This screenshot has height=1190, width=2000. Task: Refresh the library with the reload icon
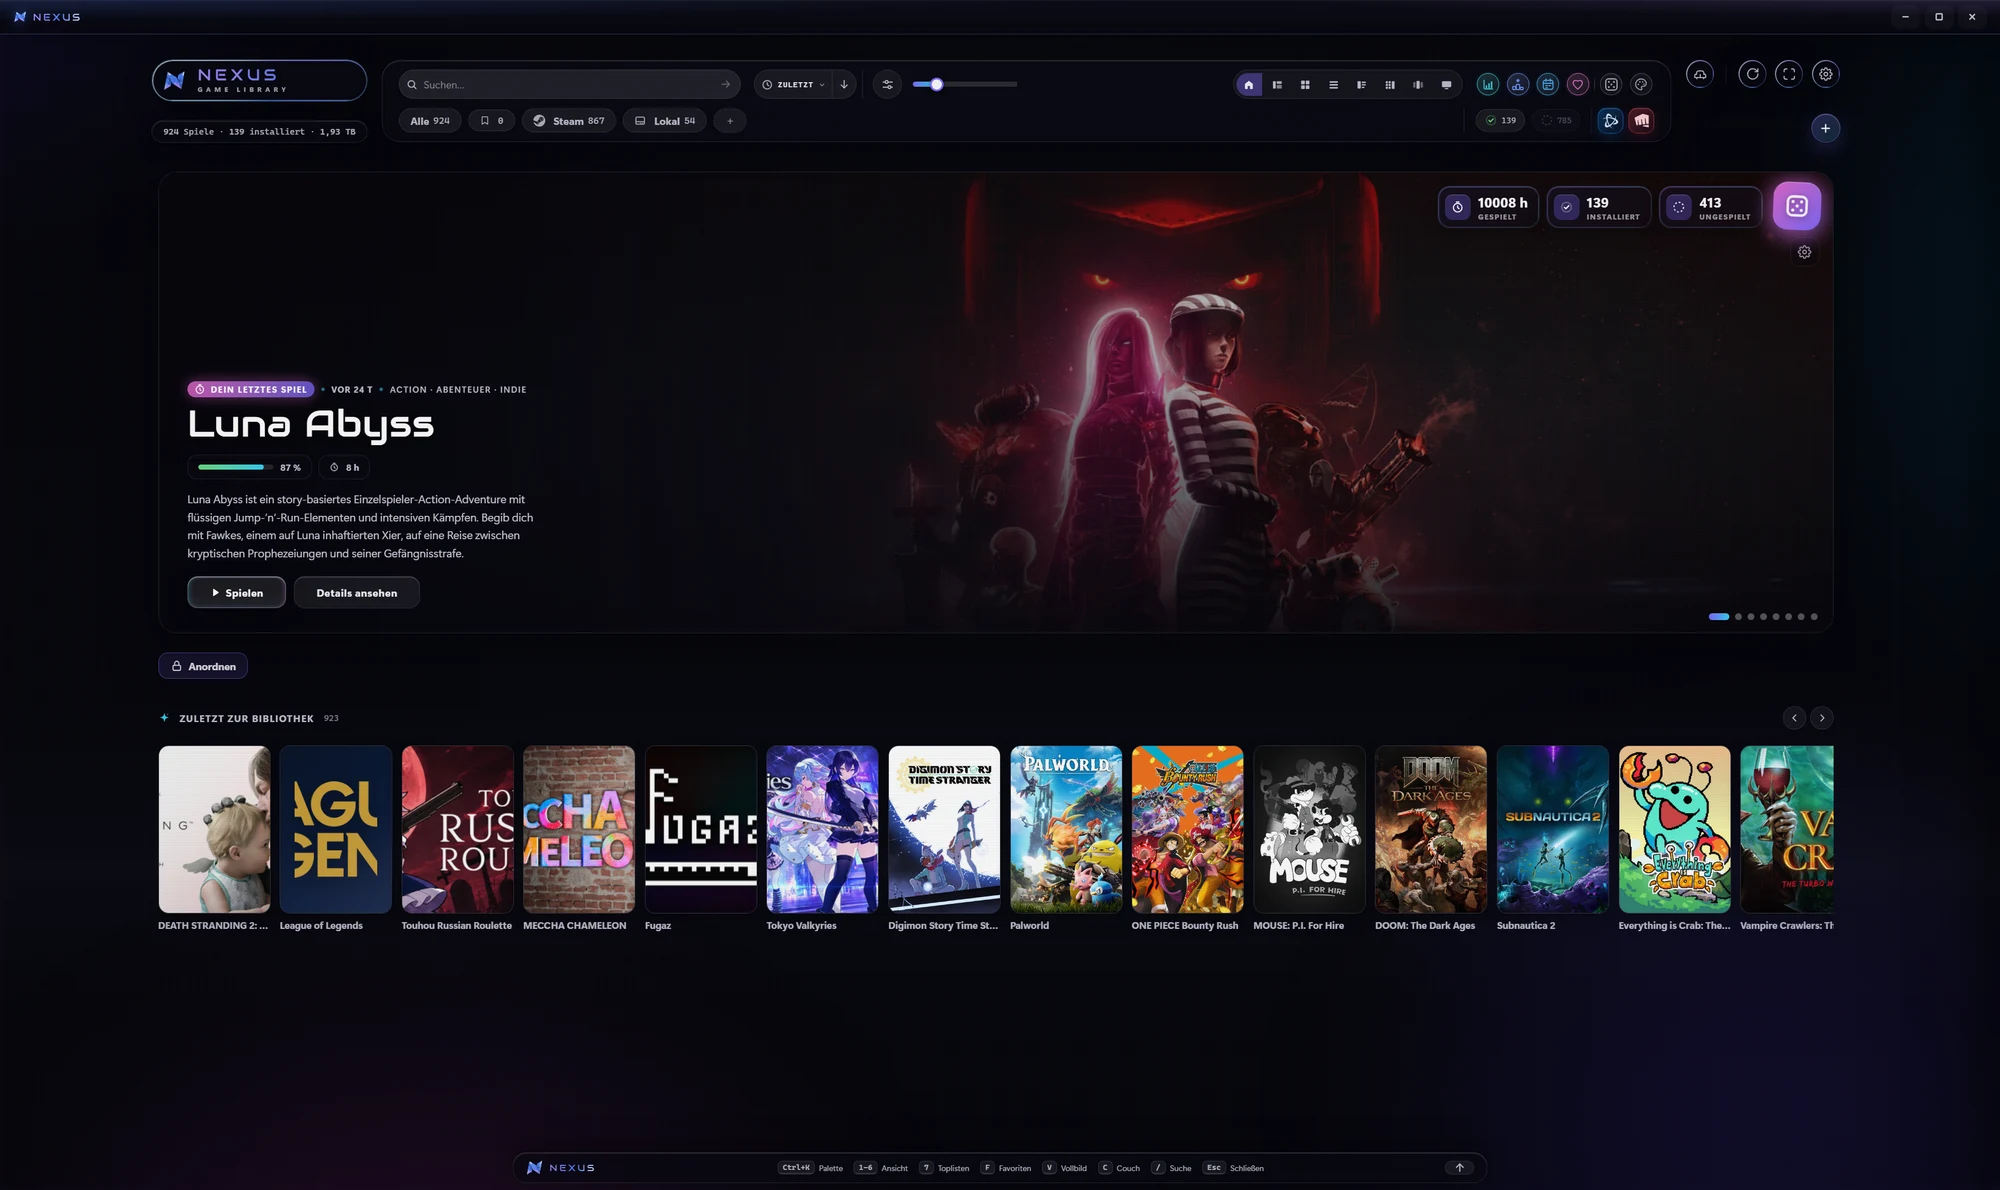(x=1752, y=74)
